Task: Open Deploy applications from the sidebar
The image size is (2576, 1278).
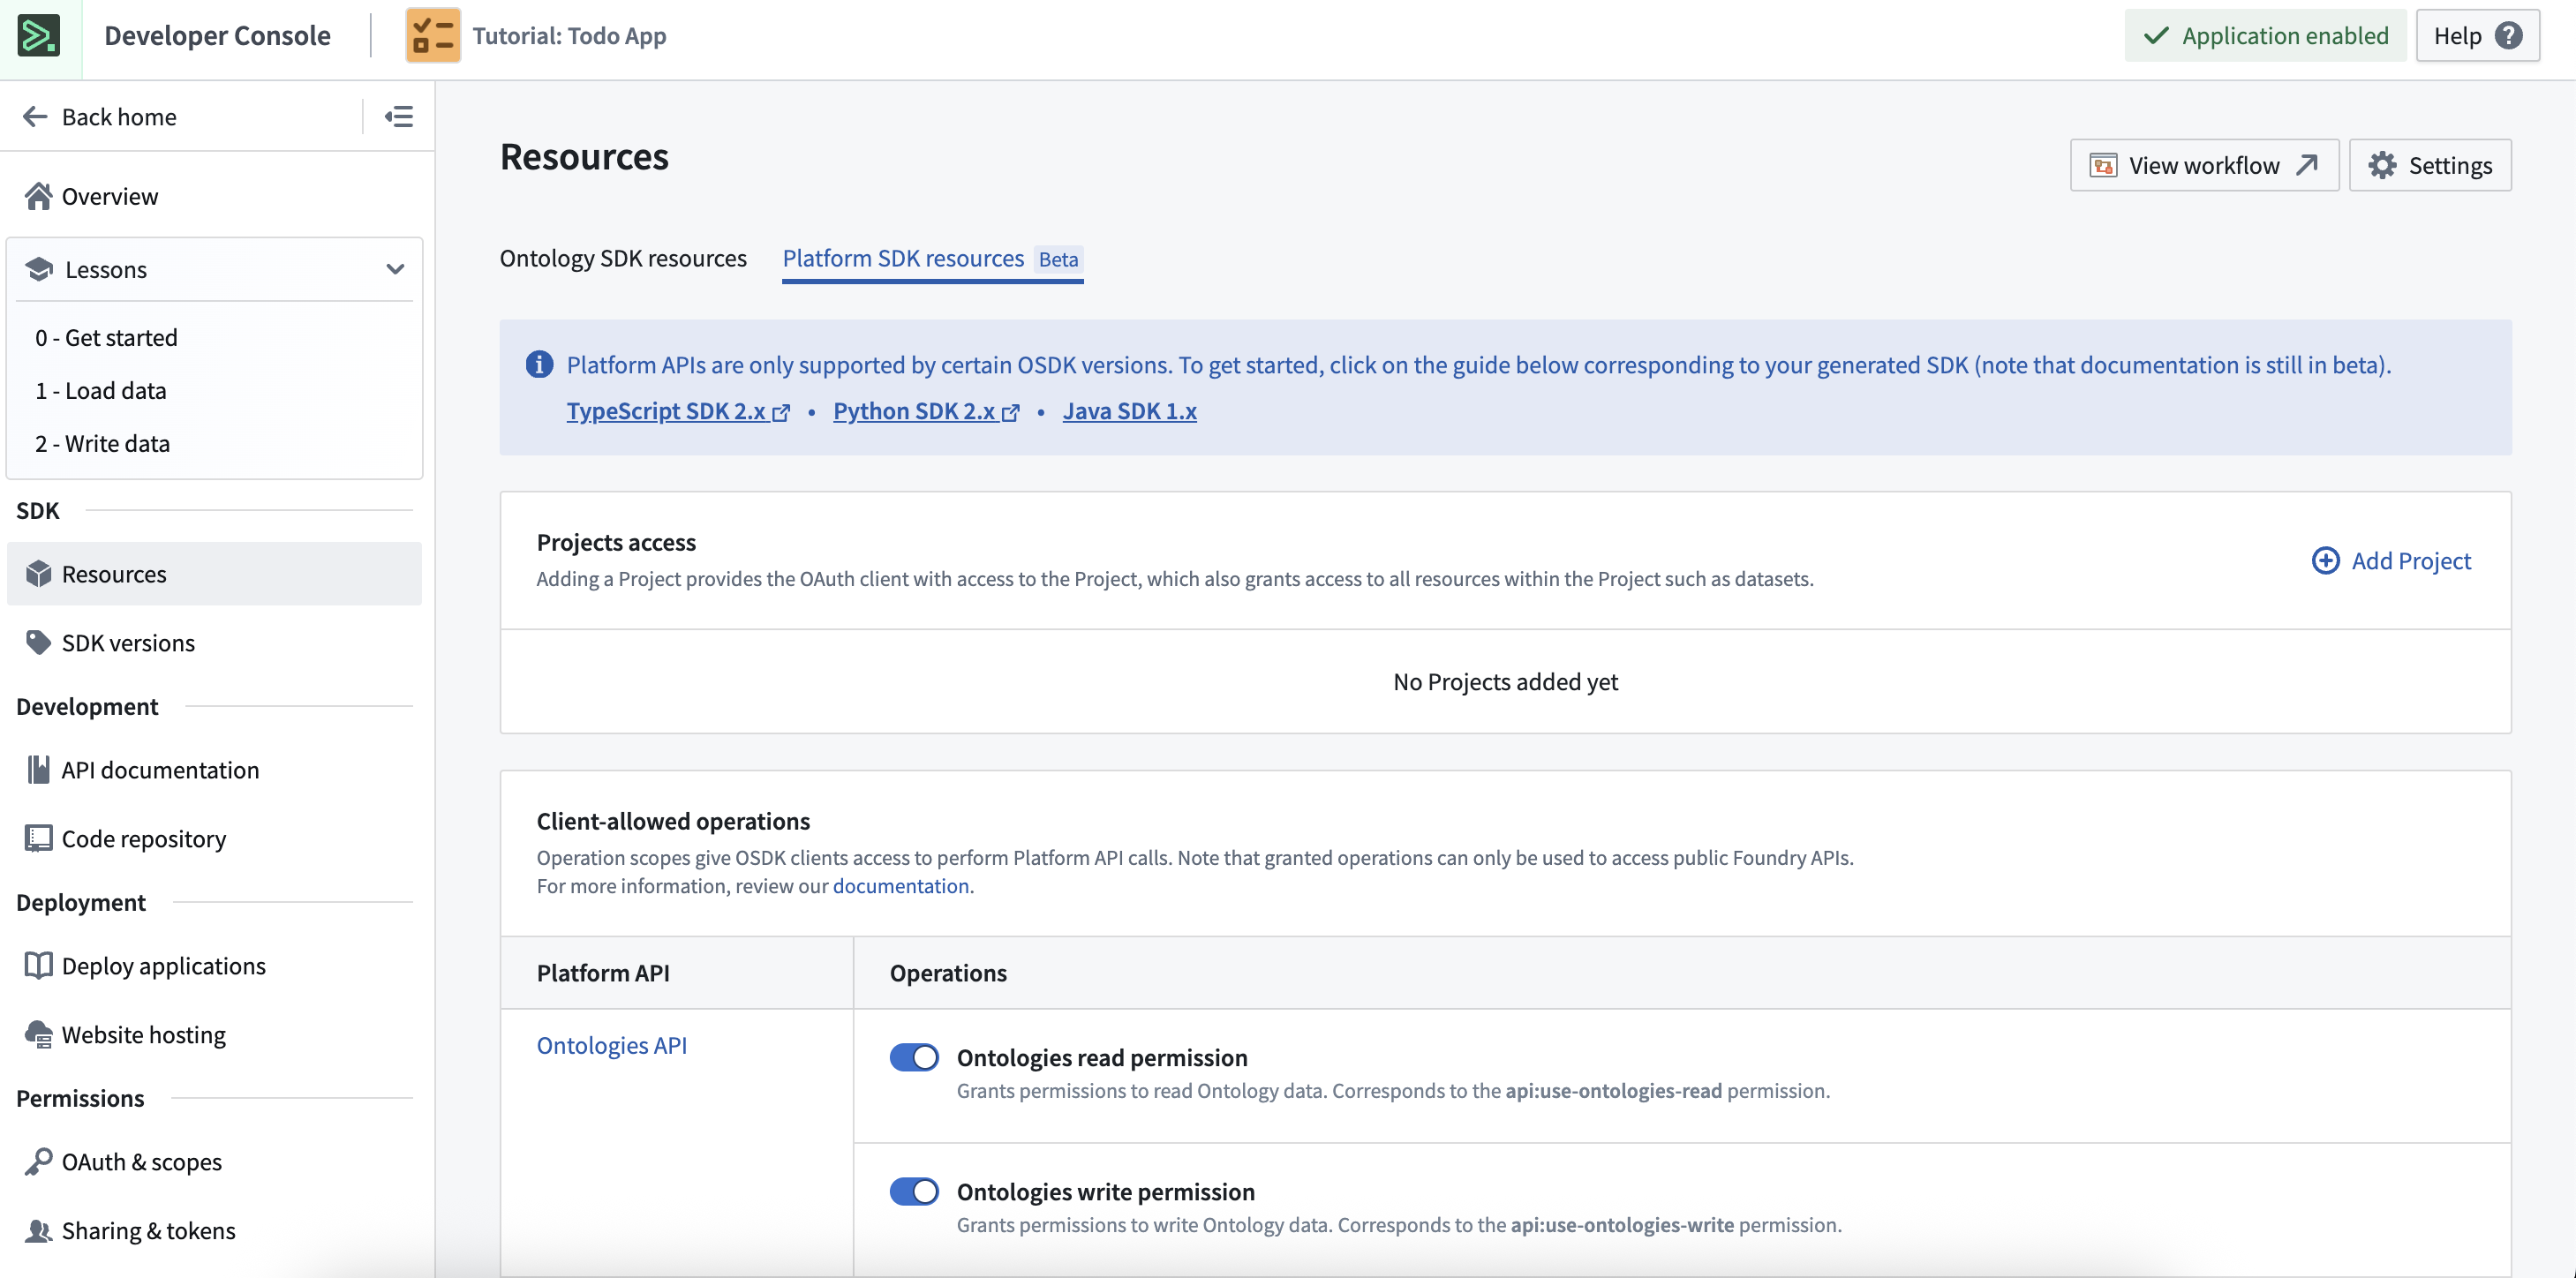Action: tap(163, 965)
